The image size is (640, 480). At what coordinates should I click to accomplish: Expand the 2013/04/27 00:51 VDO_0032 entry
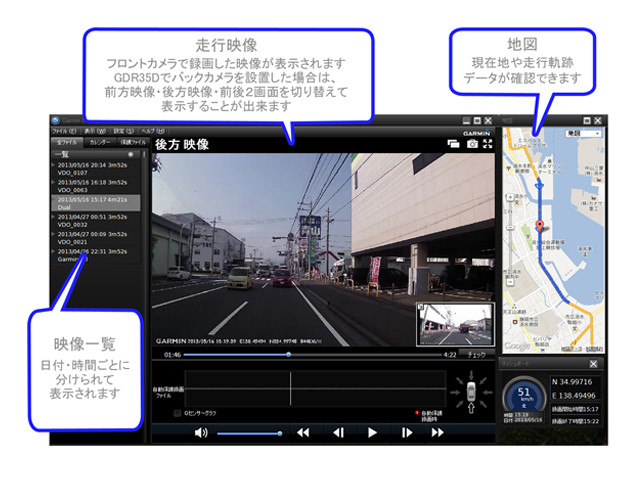[53, 217]
